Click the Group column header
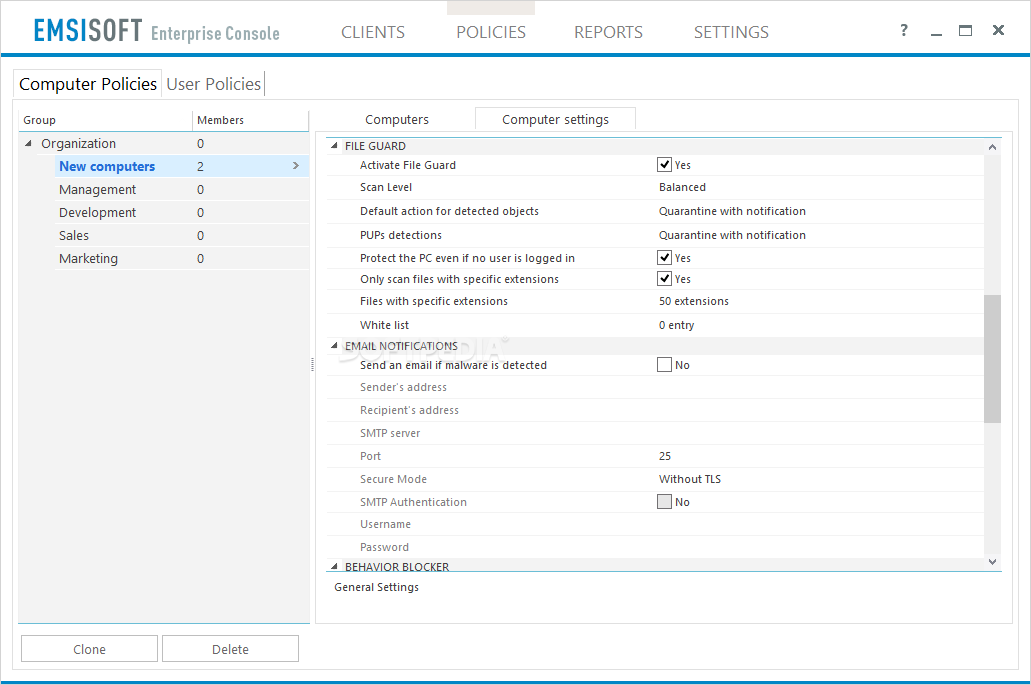This screenshot has width=1031, height=685. point(105,120)
